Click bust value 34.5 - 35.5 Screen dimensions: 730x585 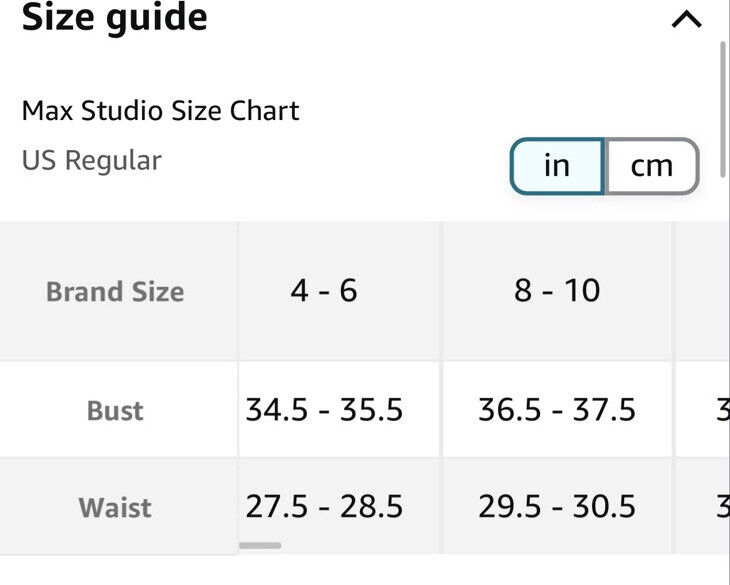click(x=324, y=410)
